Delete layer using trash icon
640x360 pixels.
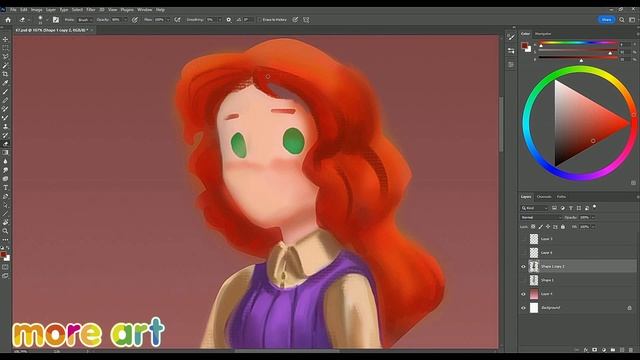[x=631, y=350]
